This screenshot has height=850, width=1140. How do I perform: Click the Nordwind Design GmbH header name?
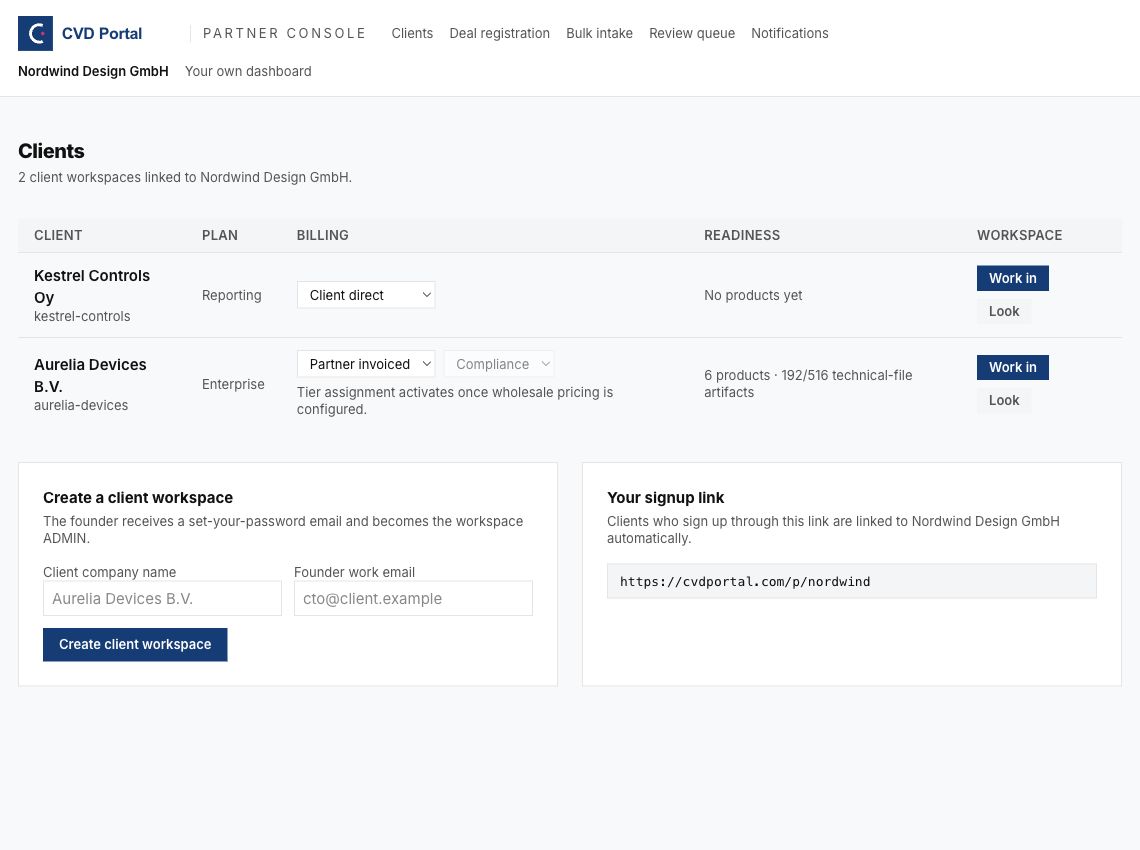(x=93, y=71)
